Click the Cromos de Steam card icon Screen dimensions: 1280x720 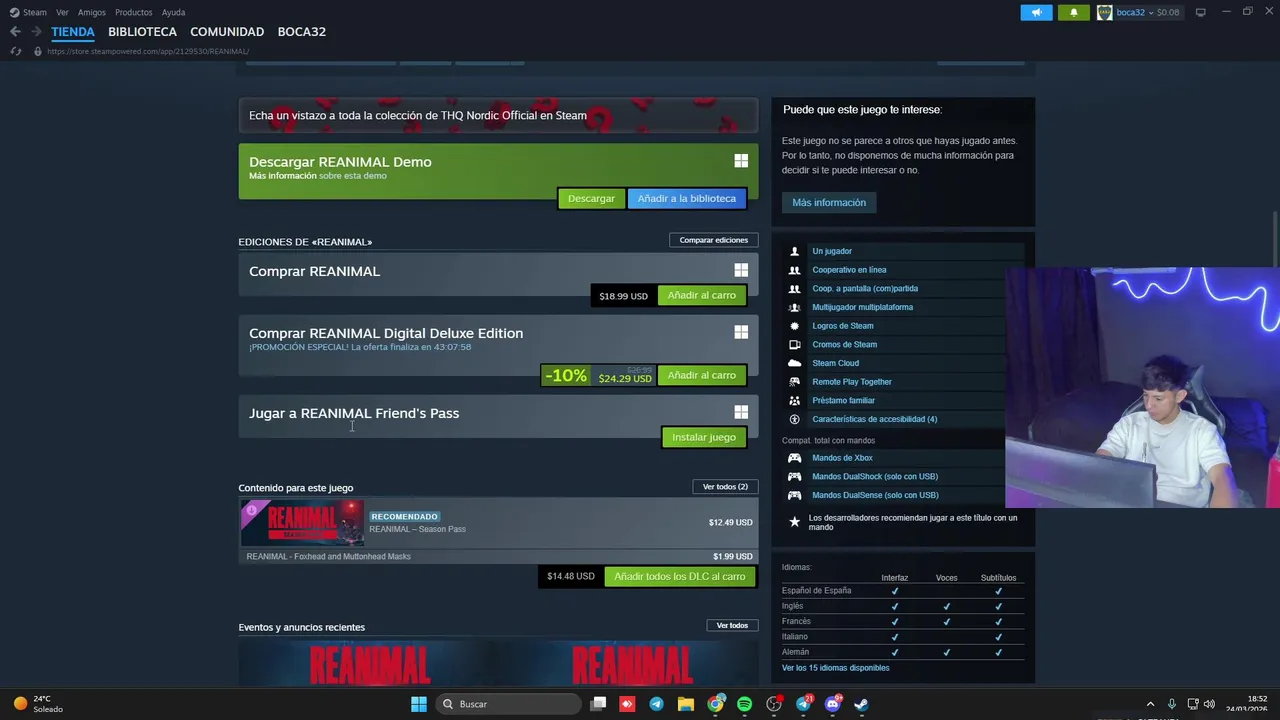click(x=794, y=345)
